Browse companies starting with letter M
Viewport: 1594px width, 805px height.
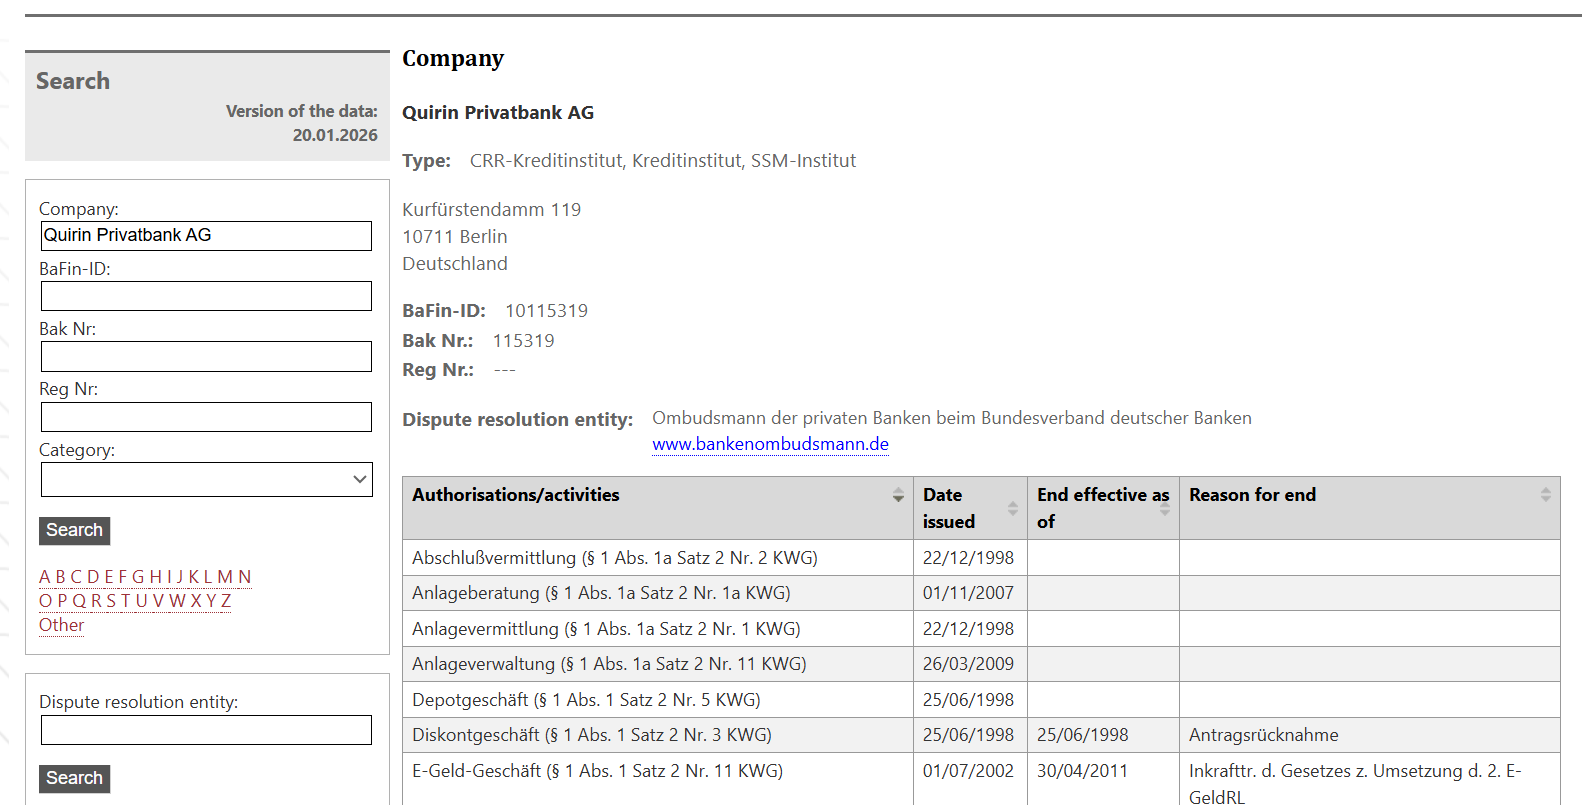[x=225, y=577]
